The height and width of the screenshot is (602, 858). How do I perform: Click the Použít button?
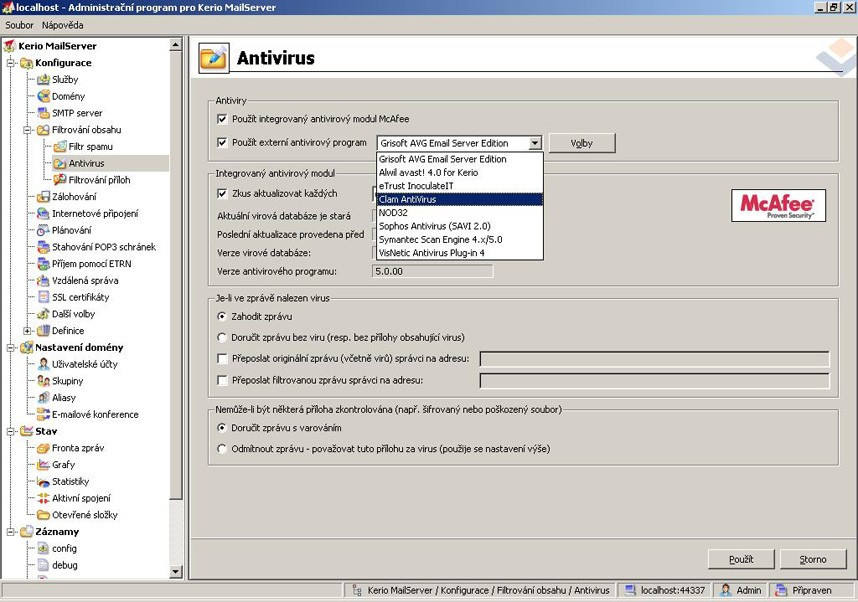pos(741,559)
